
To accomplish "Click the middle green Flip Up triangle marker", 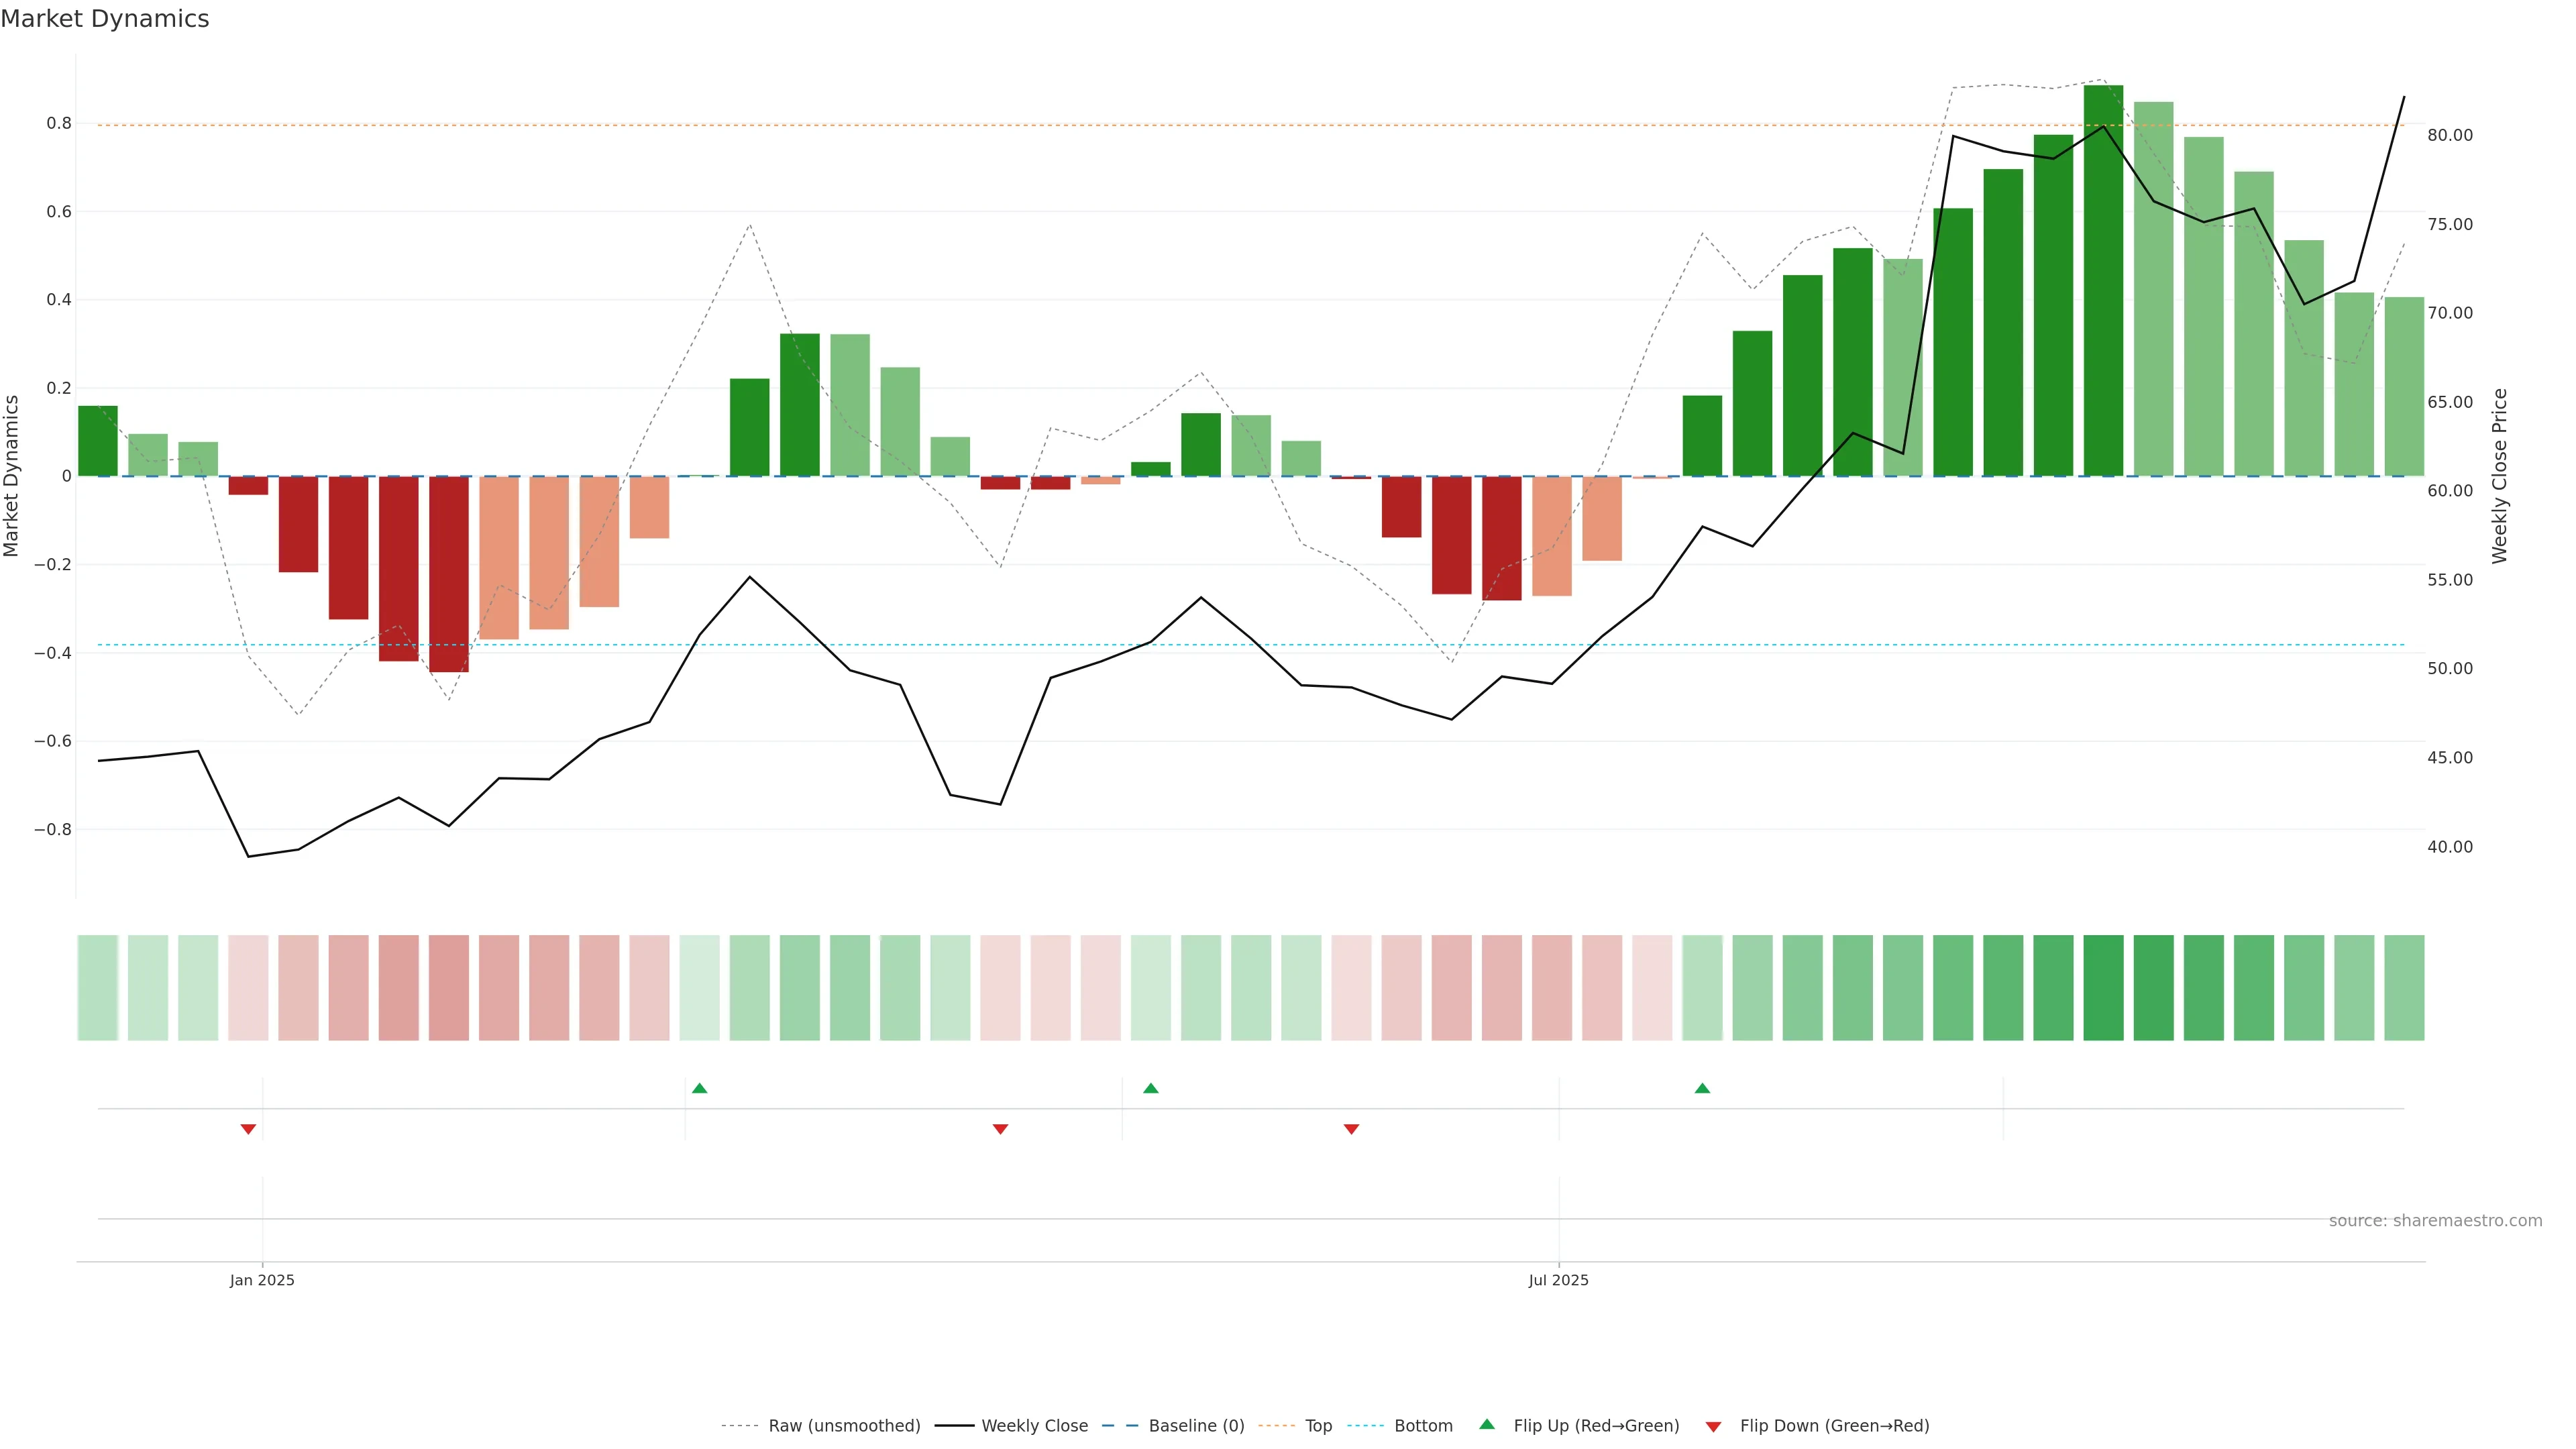I will (1150, 1088).
